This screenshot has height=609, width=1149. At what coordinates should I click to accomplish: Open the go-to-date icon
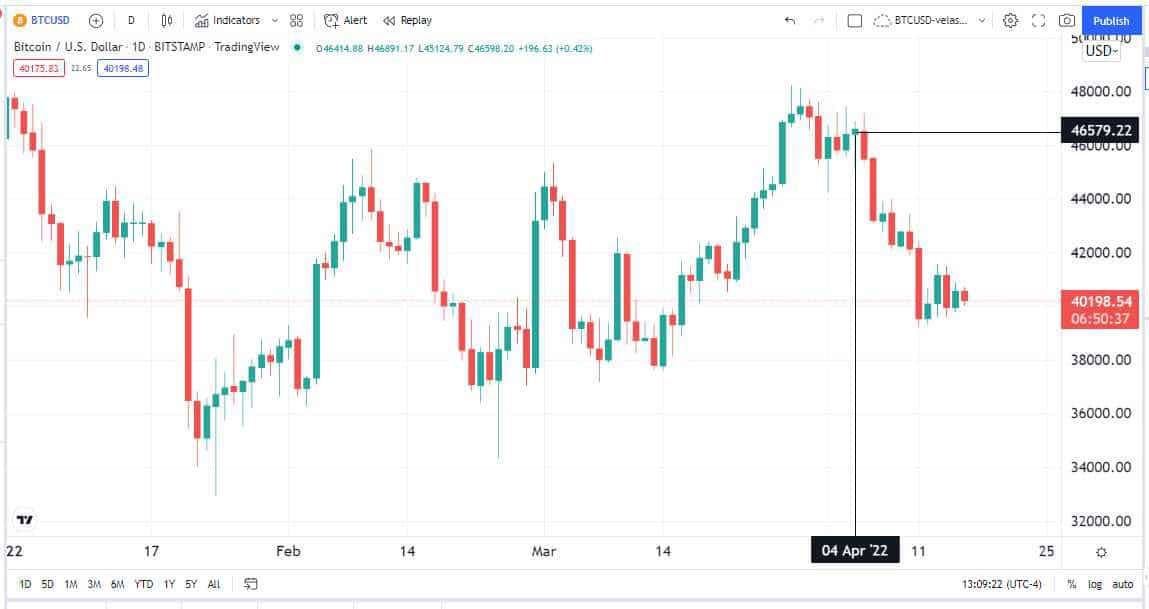pos(251,584)
